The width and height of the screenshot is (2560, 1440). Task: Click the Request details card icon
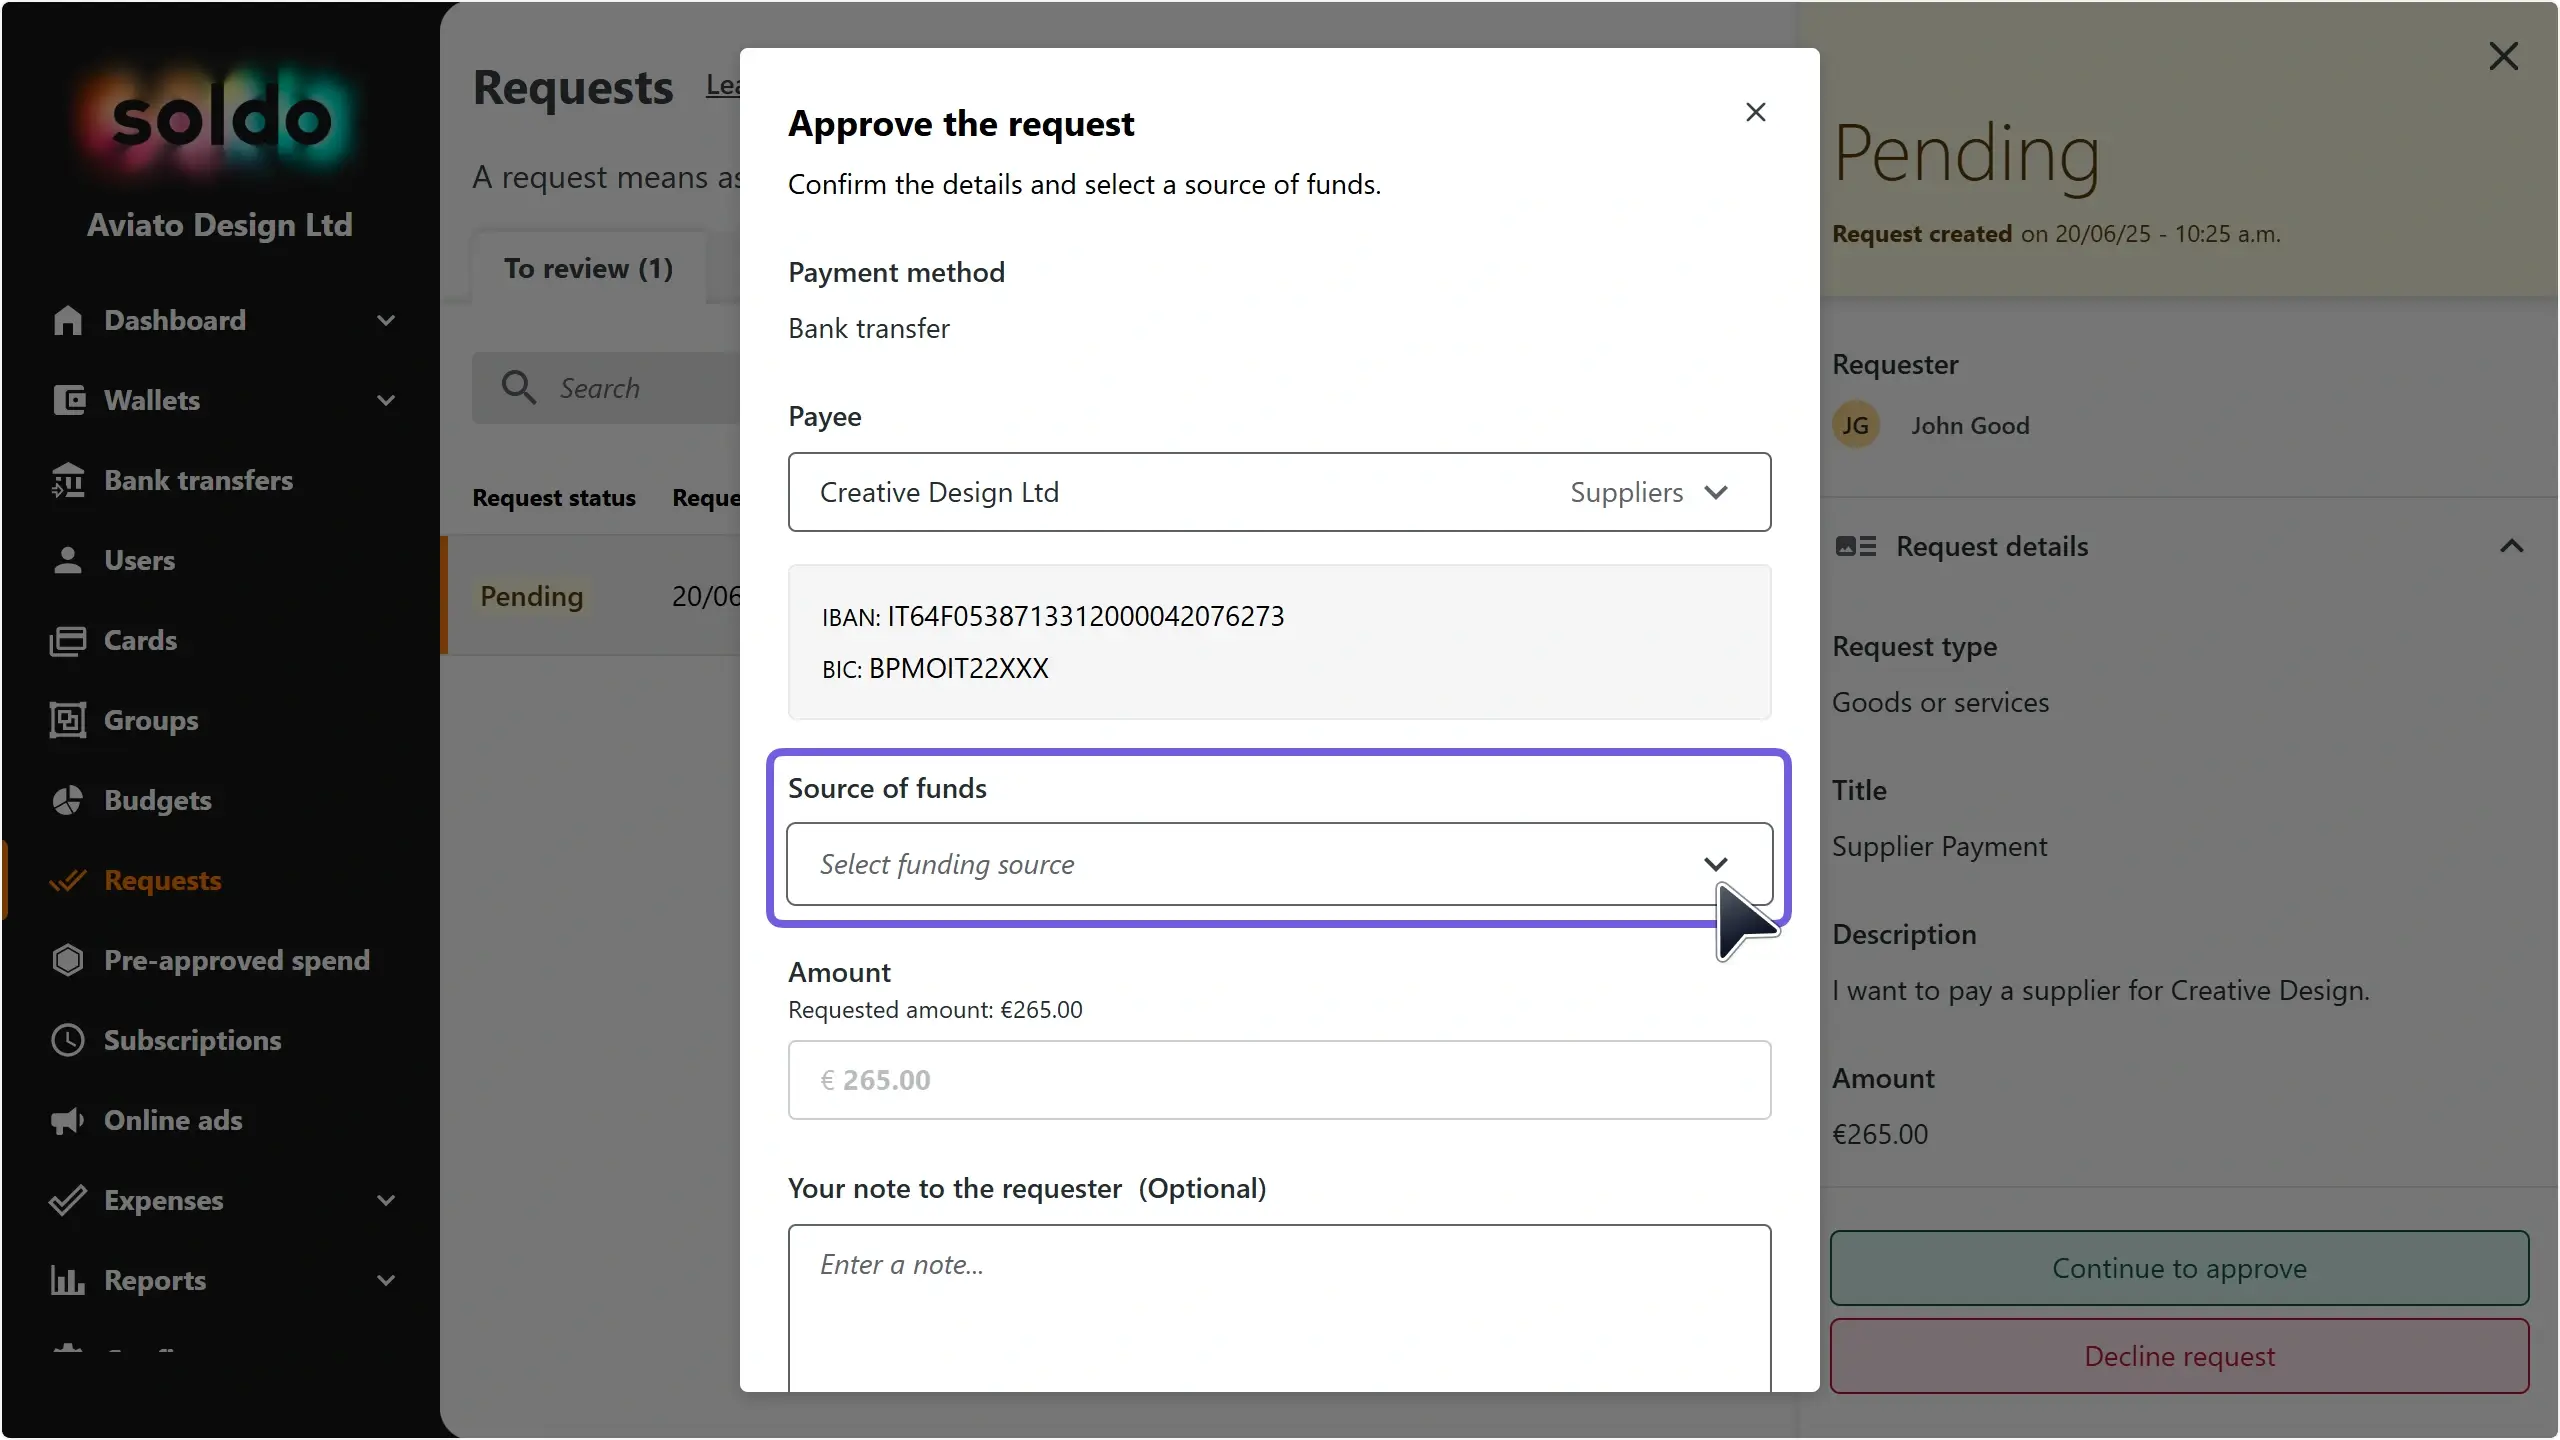pyautogui.click(x=1856, y=546)
